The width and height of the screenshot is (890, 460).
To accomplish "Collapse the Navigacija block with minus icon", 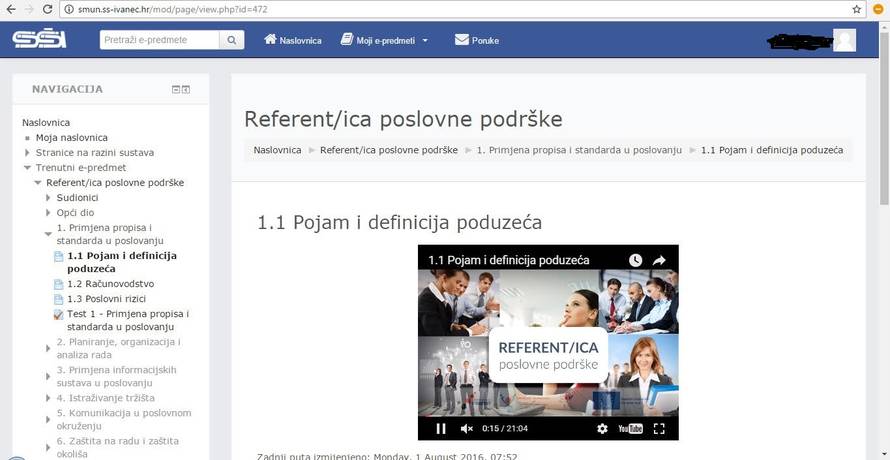I will pos(176,89).
